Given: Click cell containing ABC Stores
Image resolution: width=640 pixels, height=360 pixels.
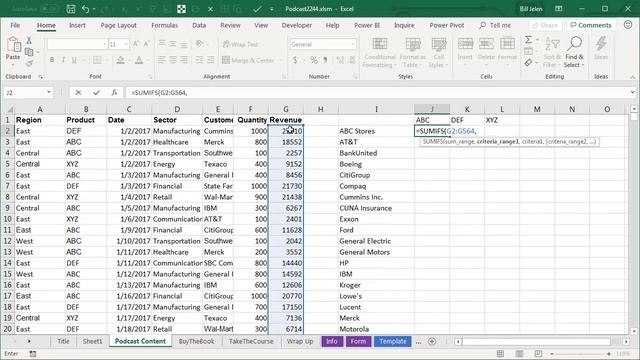Looking at the screenshot, I should [x=376, y=131].
